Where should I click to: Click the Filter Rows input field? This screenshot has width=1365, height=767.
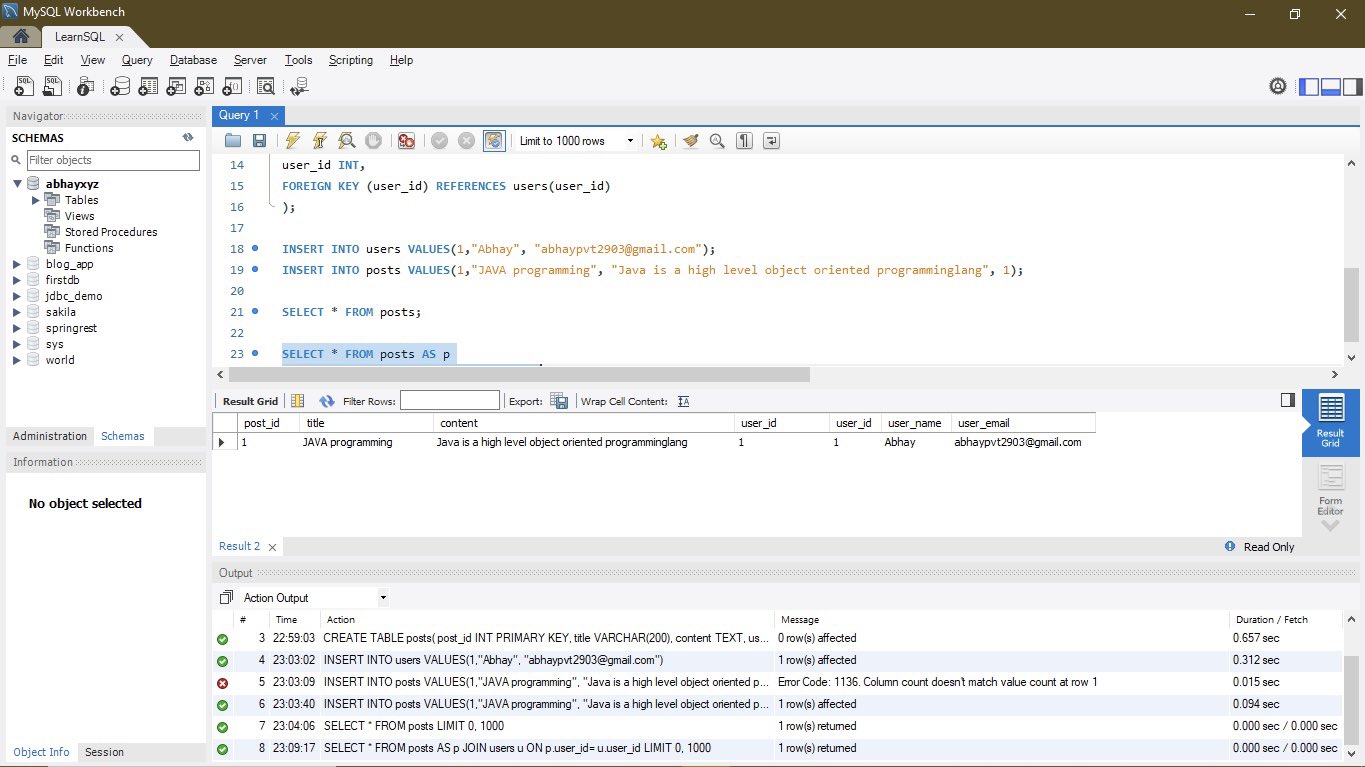tap(449, 401)
